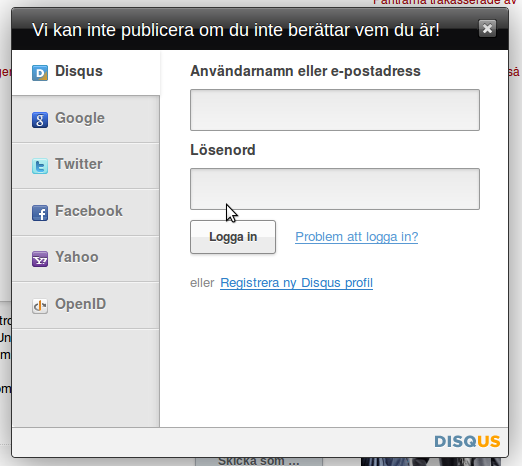
Task: Focus the Lösenord password field
Action: [335, 189]
